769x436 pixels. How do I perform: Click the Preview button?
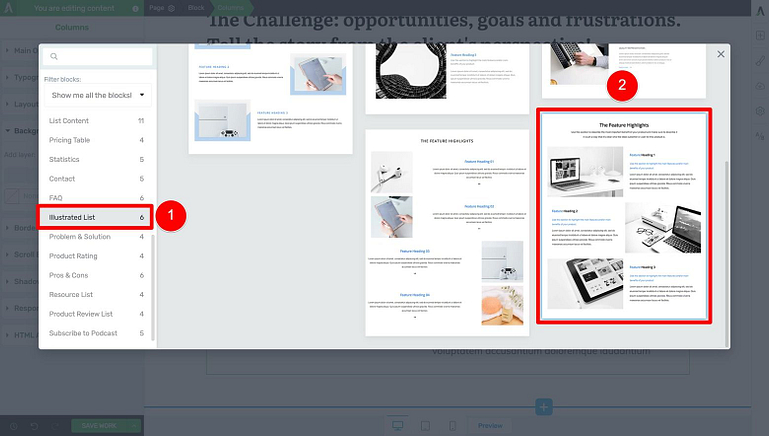point(490,425)
